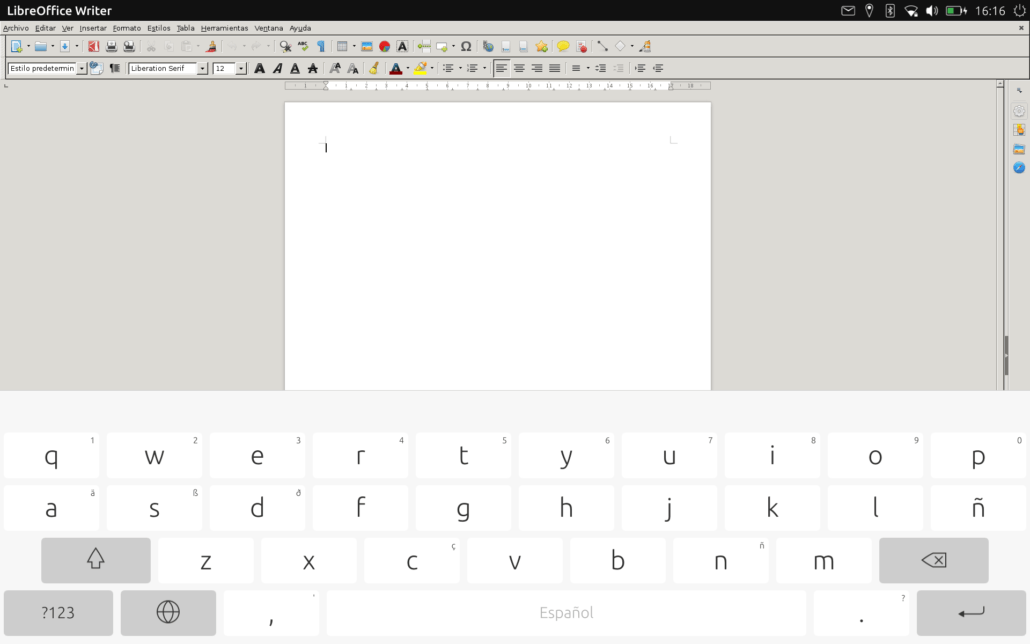The width and height of the screenshot is (1030, 644).
Task: Click the Print icon
Action: click(x=111, y=46)
